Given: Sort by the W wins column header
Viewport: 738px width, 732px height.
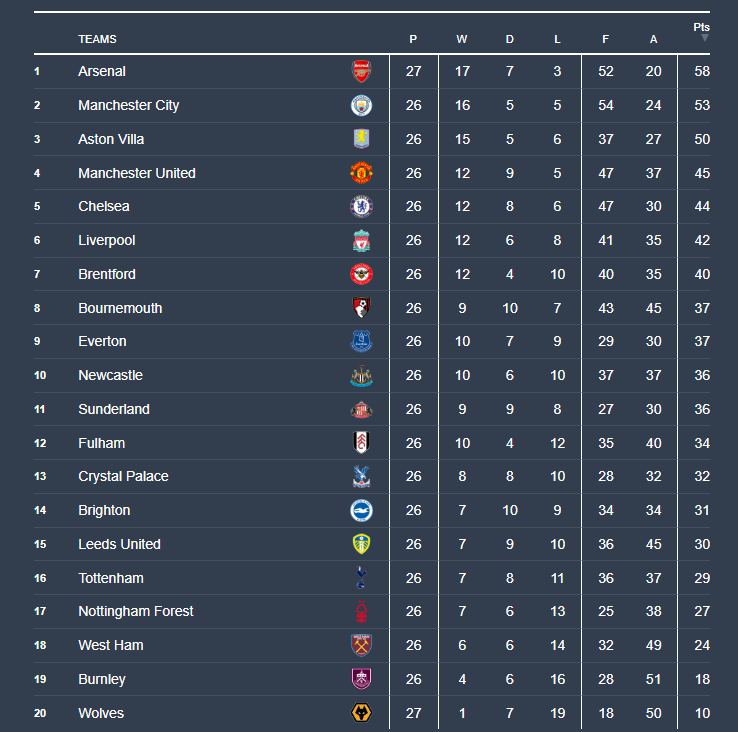Looking at the screenshot, I should [462, 39].
